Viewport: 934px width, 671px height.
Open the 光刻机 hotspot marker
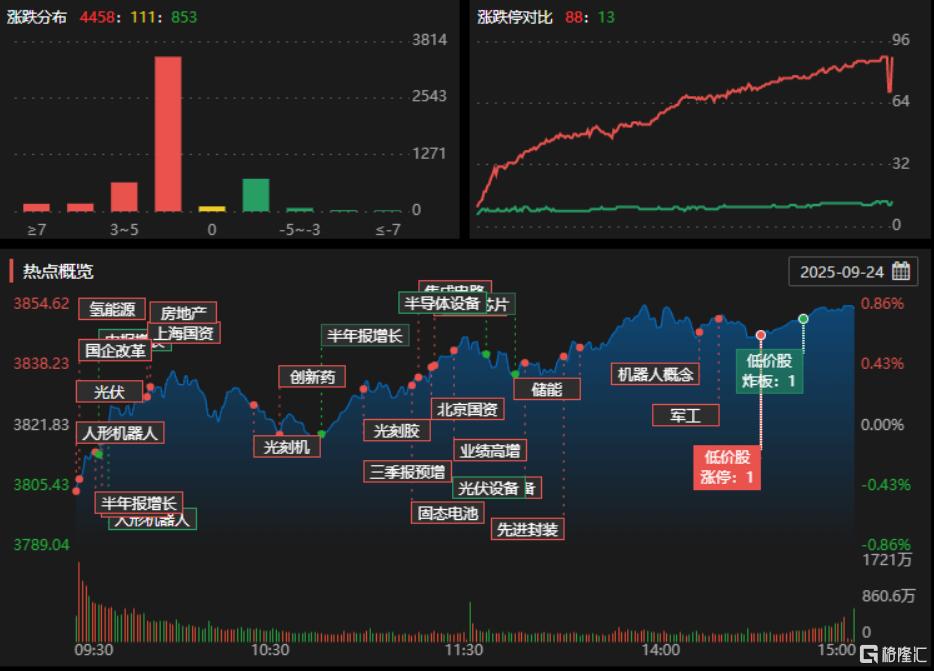point(287,446)
